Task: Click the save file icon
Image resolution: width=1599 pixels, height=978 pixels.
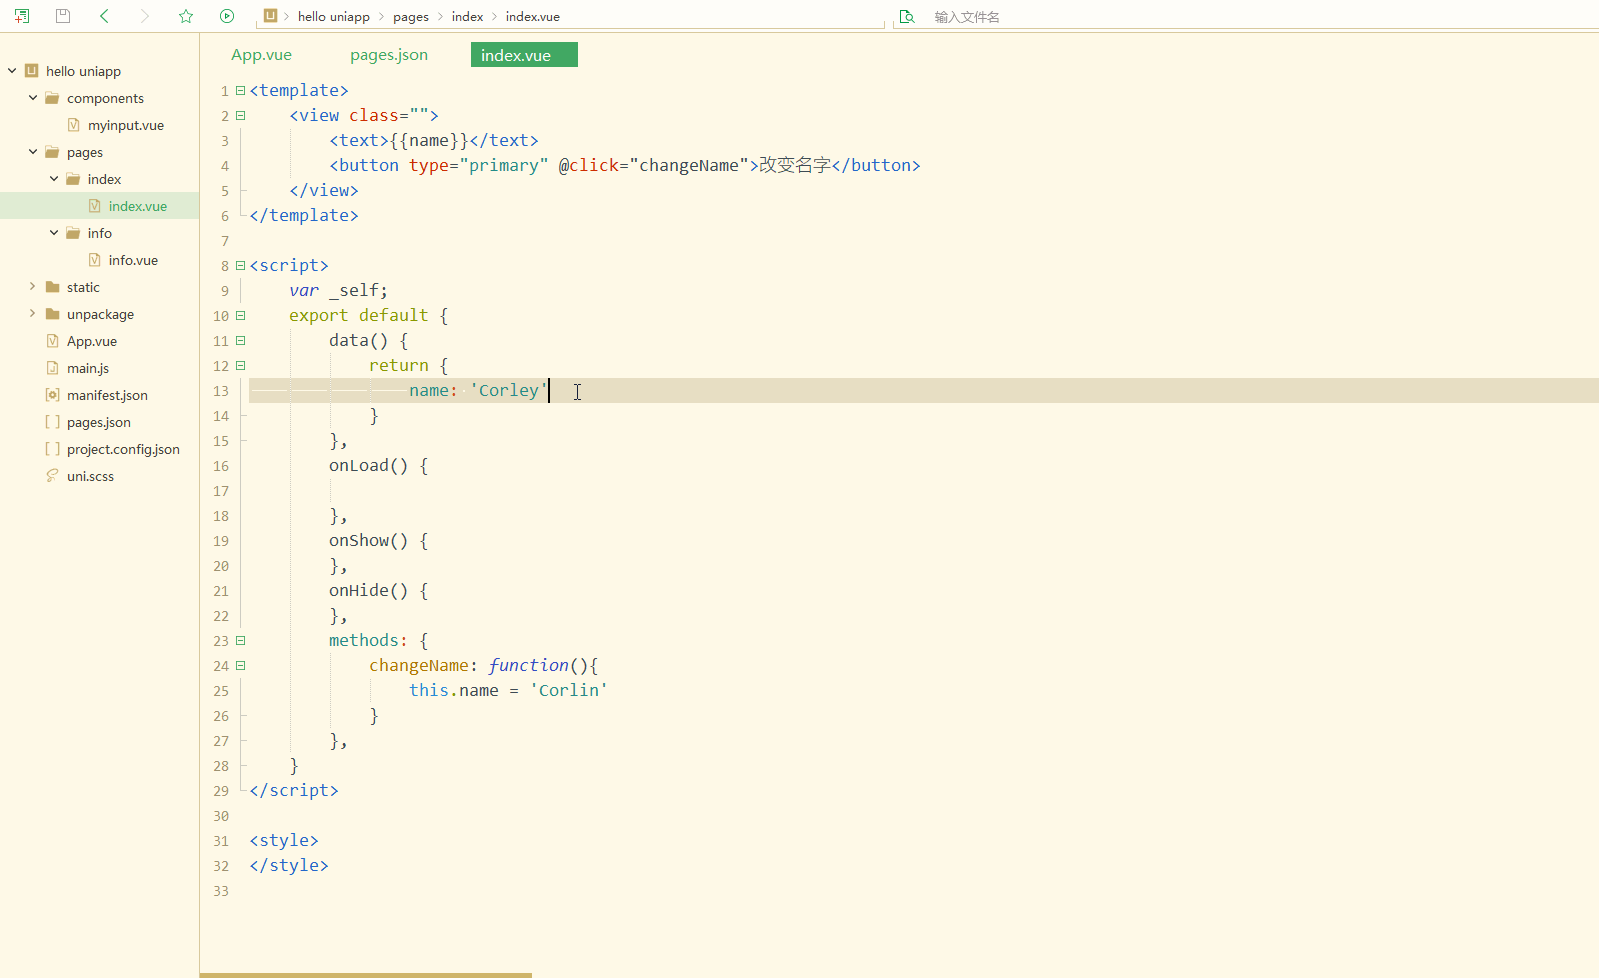Action: pos(63,16)
